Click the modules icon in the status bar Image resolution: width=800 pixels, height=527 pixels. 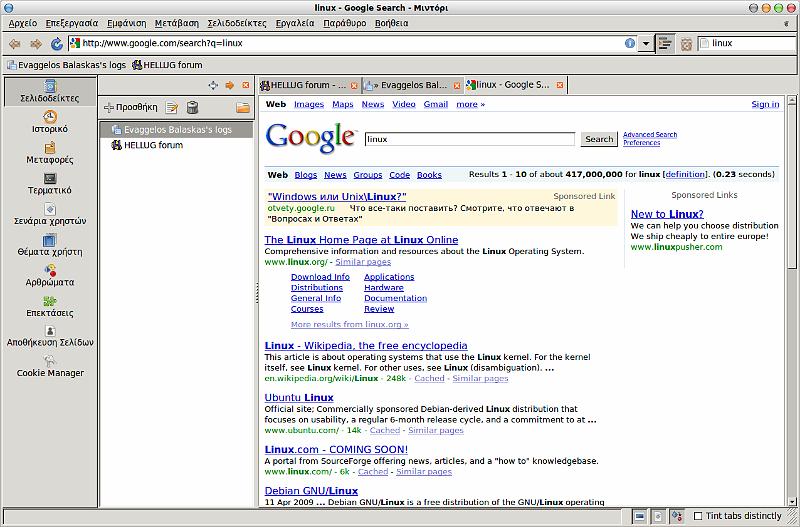[677, 516]
